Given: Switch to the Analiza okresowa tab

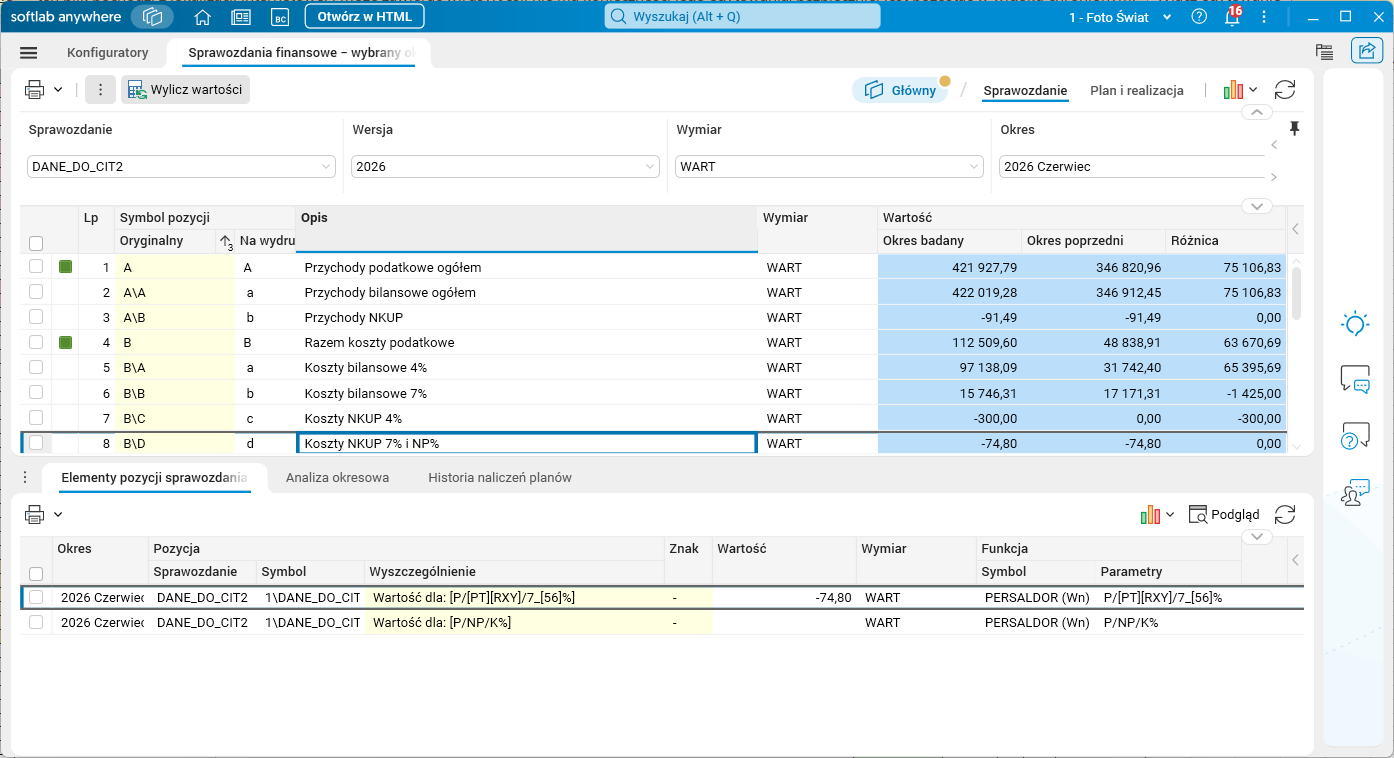Looking at the screenshot, I should coord(337,478).
